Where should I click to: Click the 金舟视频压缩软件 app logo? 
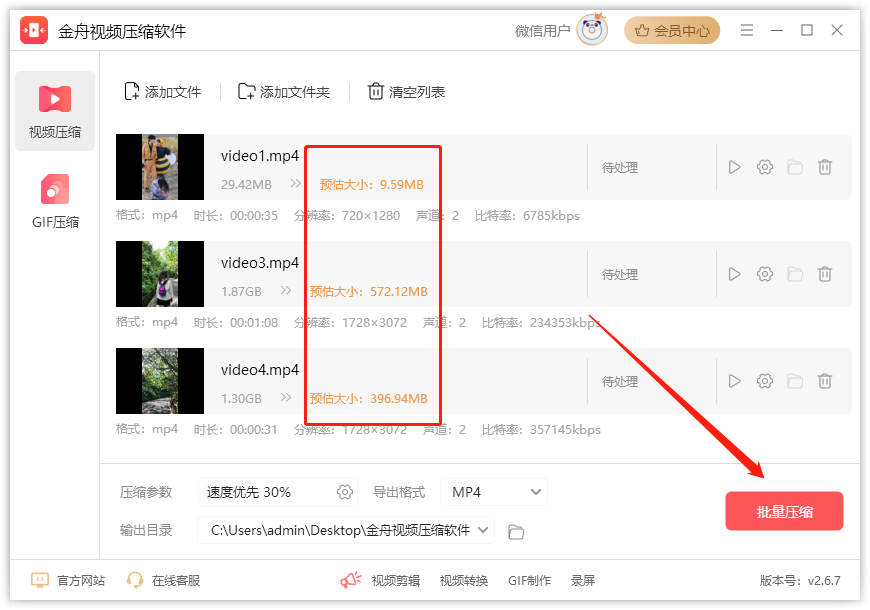pos(34,30)
